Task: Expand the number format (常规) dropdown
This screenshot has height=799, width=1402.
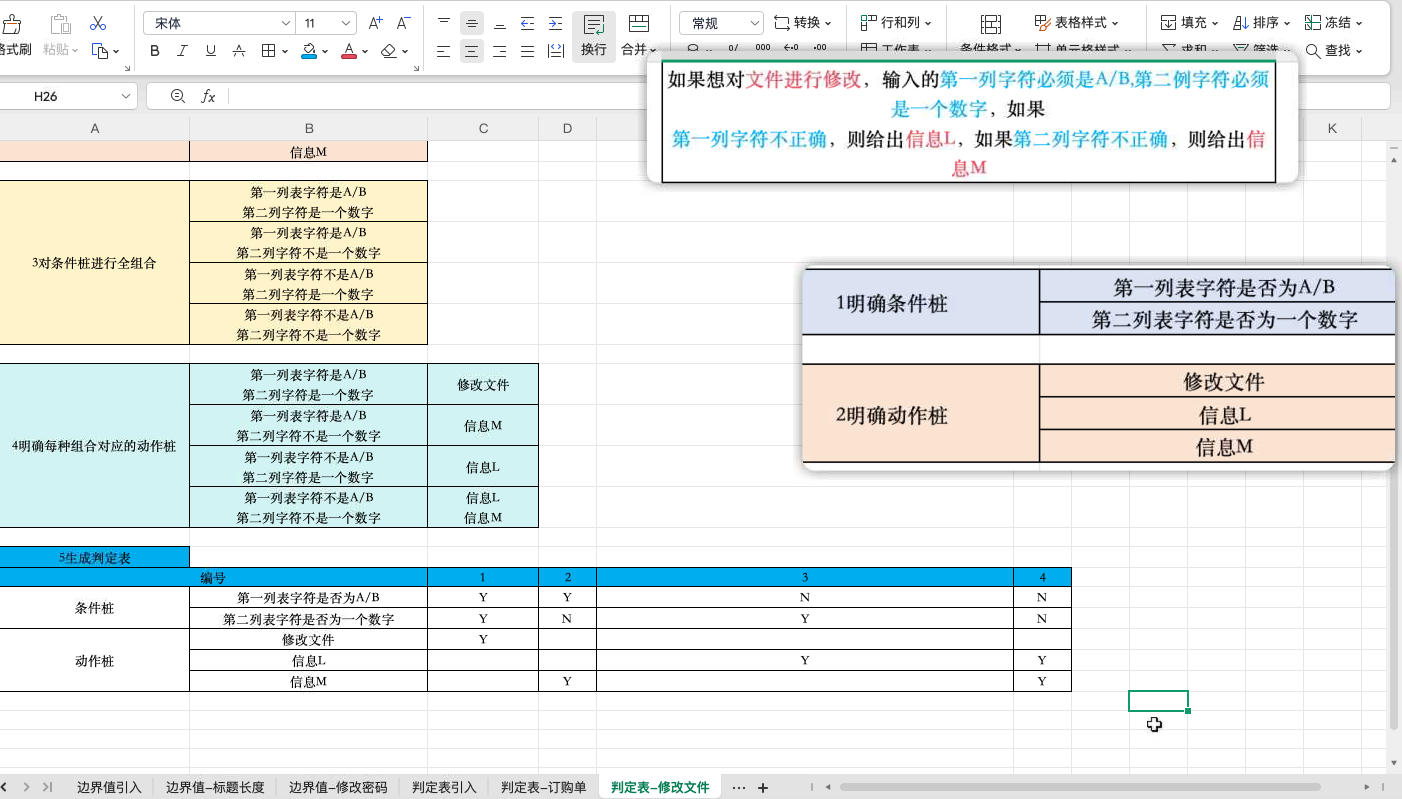Action: [x=757, y=21]
